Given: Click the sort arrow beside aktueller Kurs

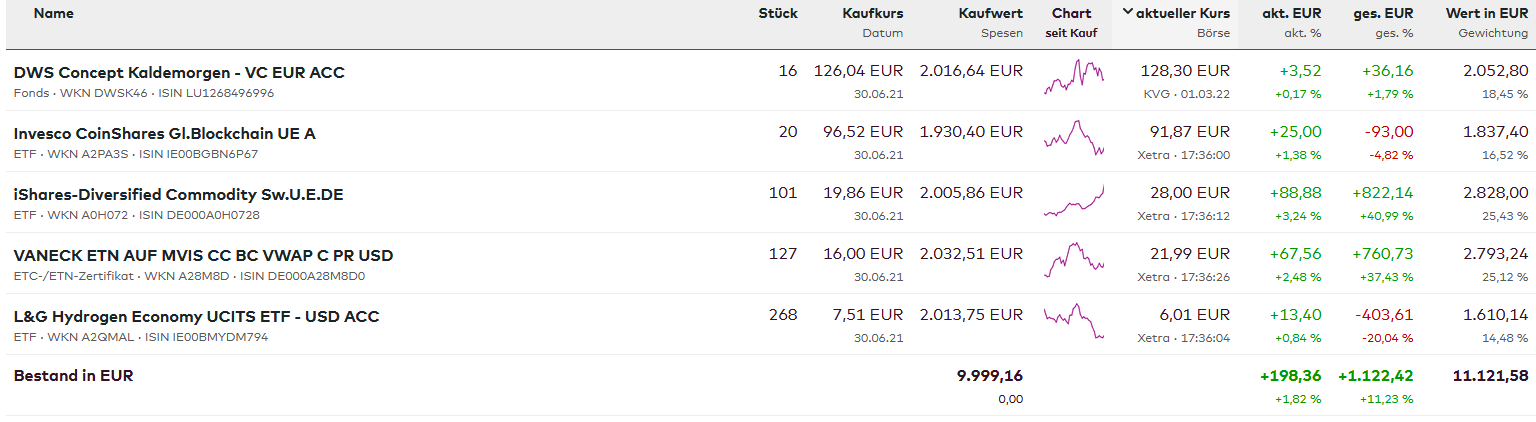Looking at the screenshot, I should 1128,13.
